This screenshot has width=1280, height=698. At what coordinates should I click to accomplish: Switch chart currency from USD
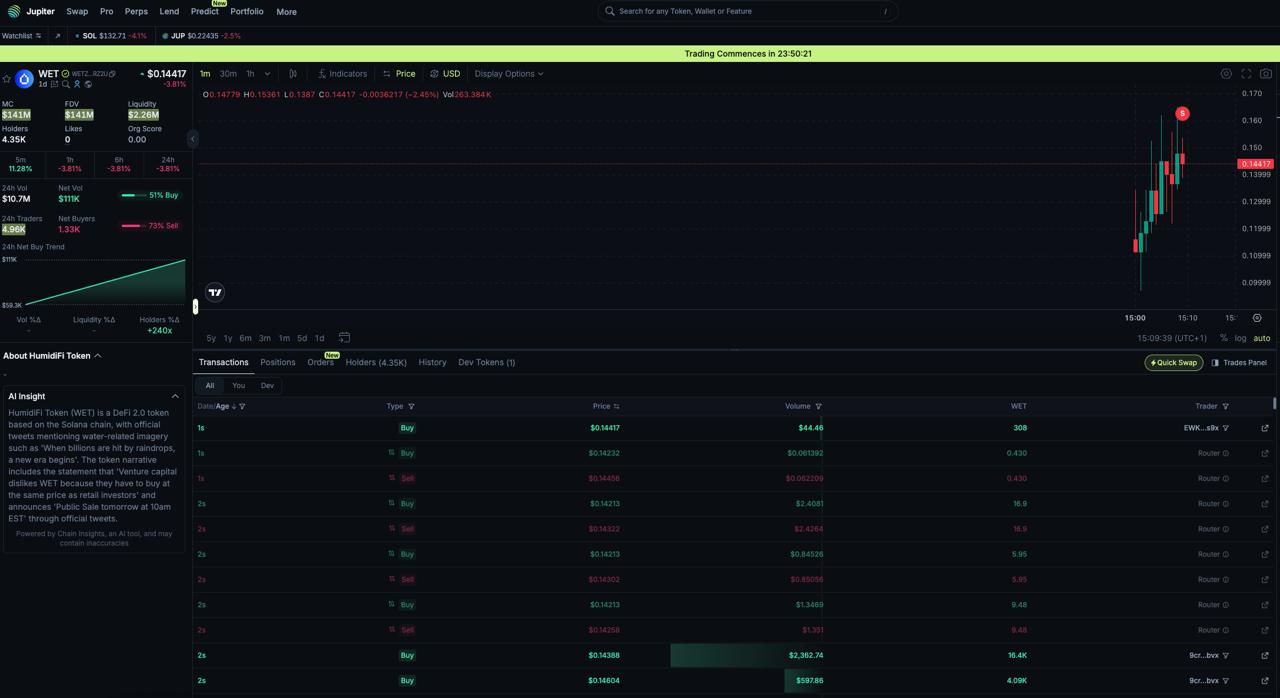445,74
